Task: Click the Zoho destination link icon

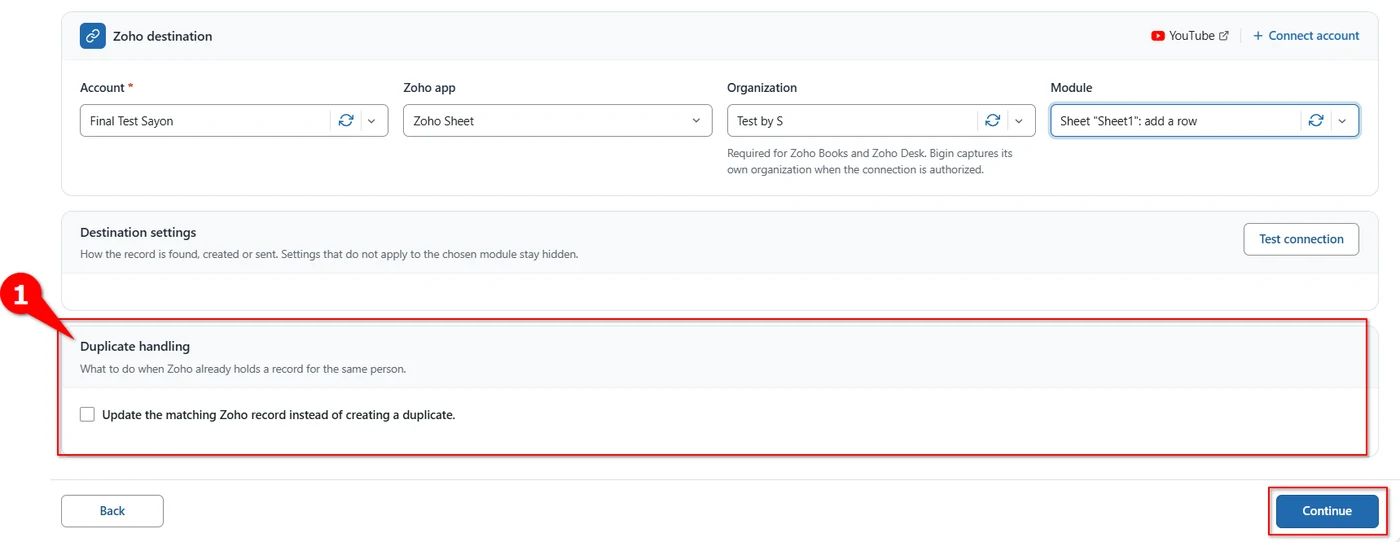Action: pyautogui.click(x=93, y=36)
